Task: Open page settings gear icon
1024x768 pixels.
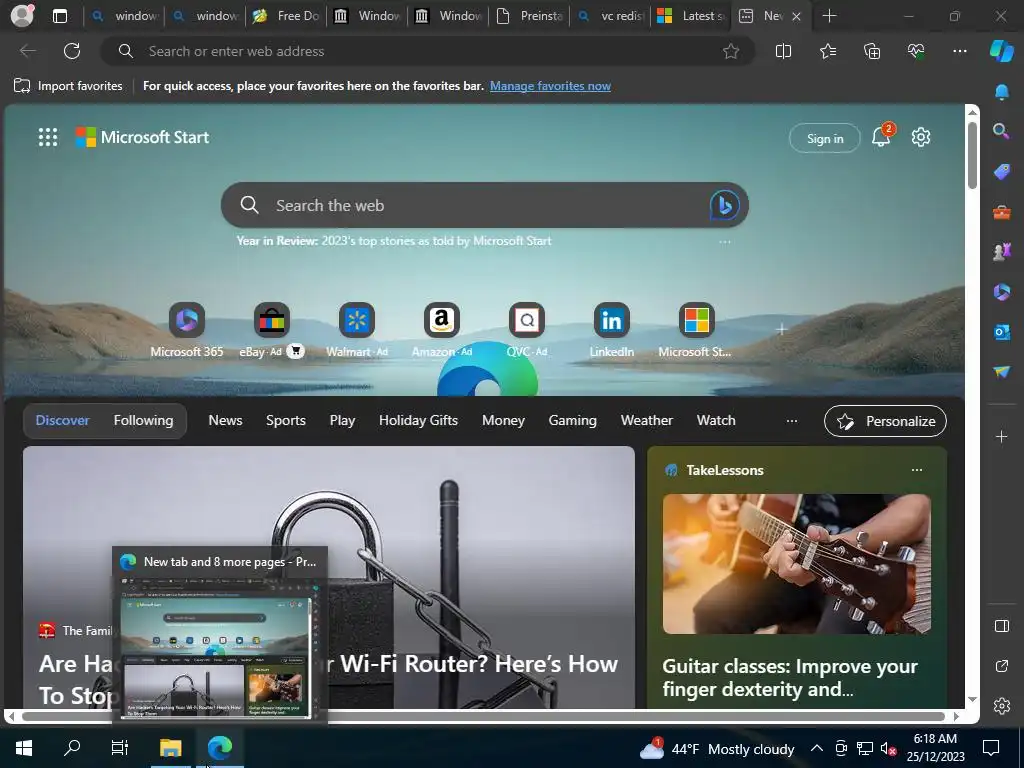Action: tap(921, 137)
